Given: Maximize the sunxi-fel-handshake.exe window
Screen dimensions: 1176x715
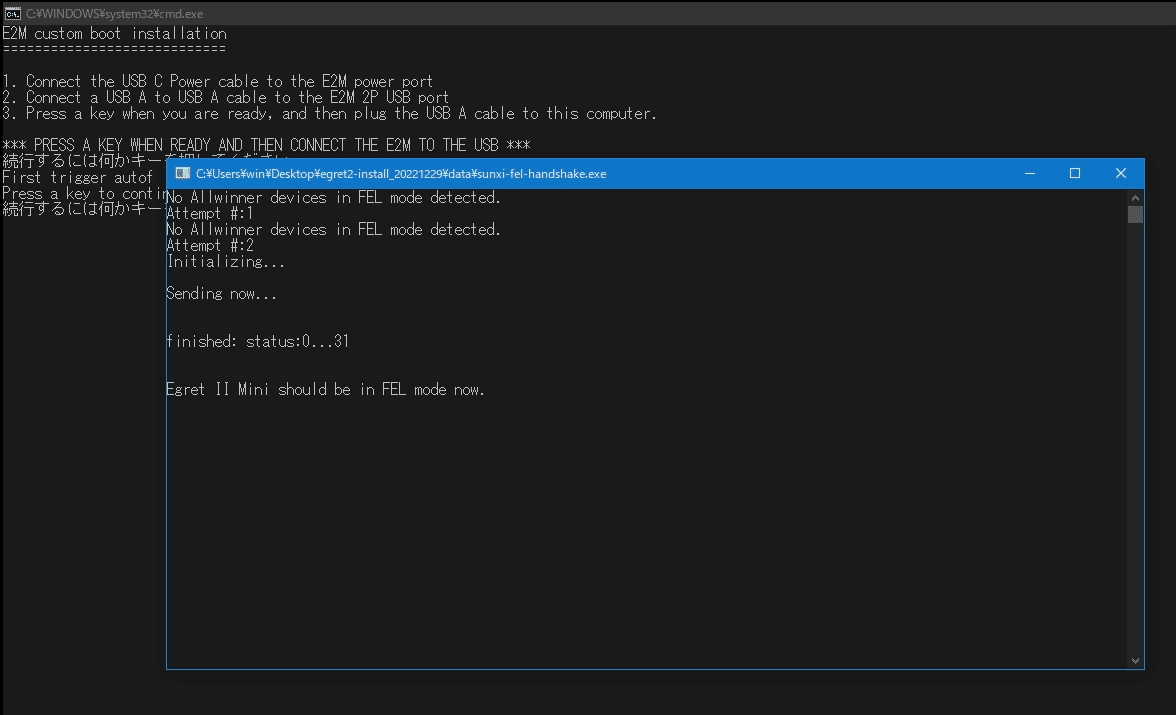Looking at the screenshot, I should (1075, 173).
